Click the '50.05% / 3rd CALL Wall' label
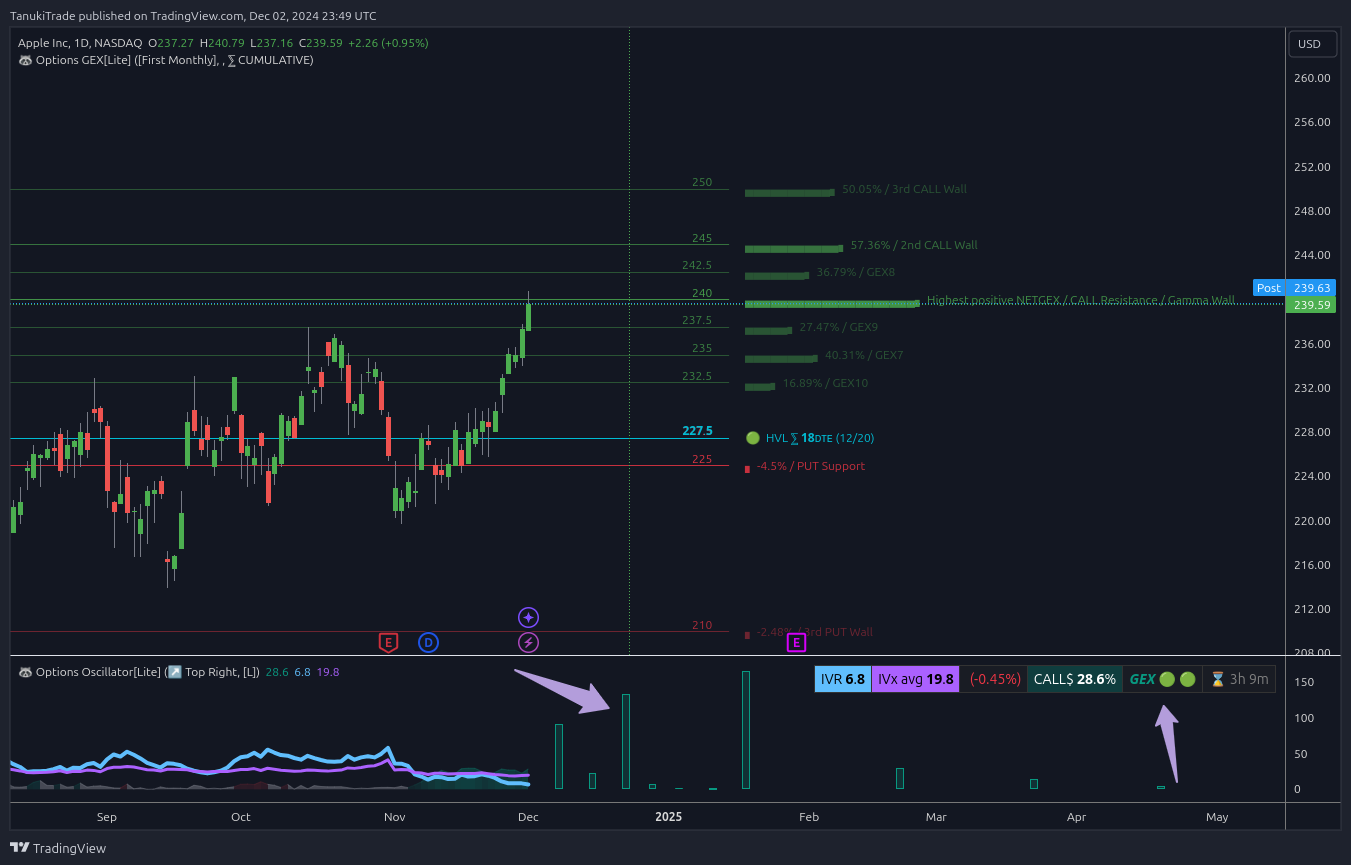This screenshot has width=1351, height=865. pyautogui.click(x=905, y=189)
